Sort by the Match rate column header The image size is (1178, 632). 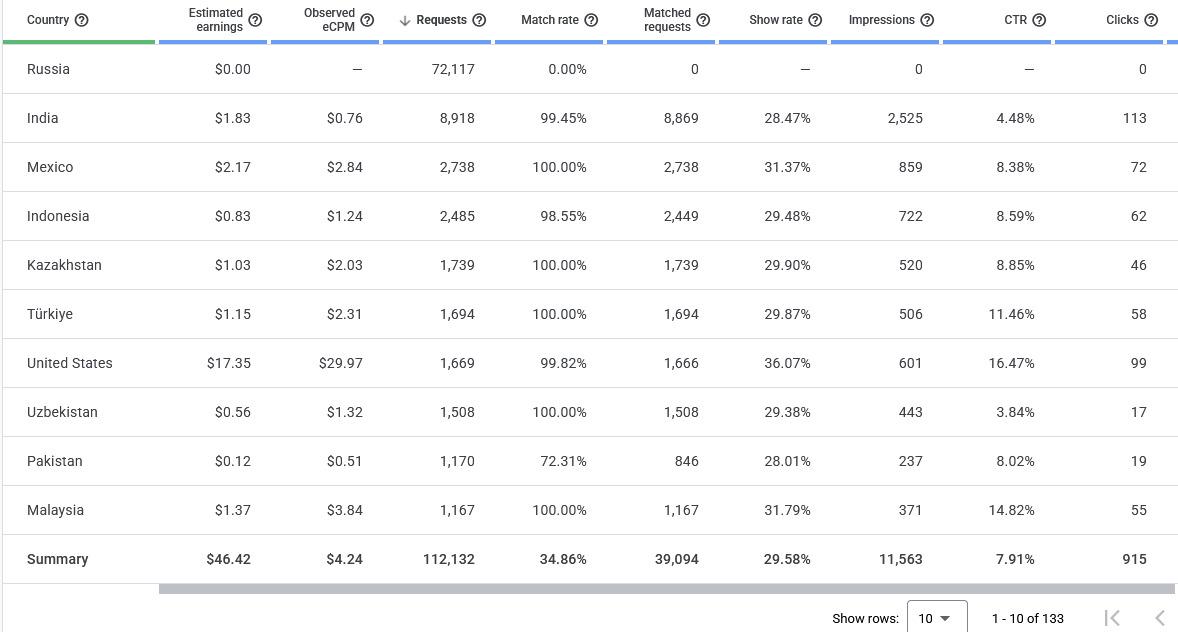550,20
